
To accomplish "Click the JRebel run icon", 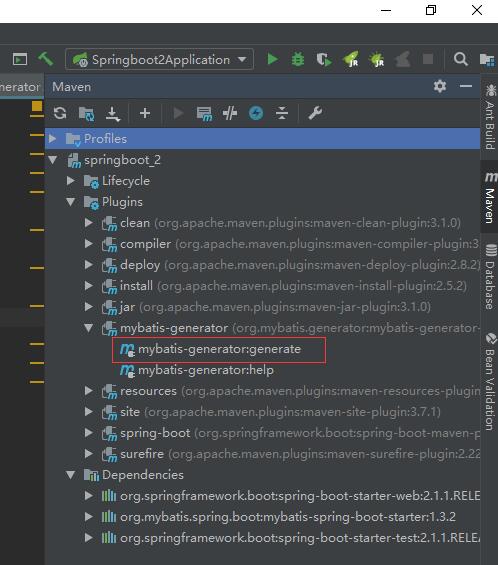I will pyautogui.click(x=351, y=59).
